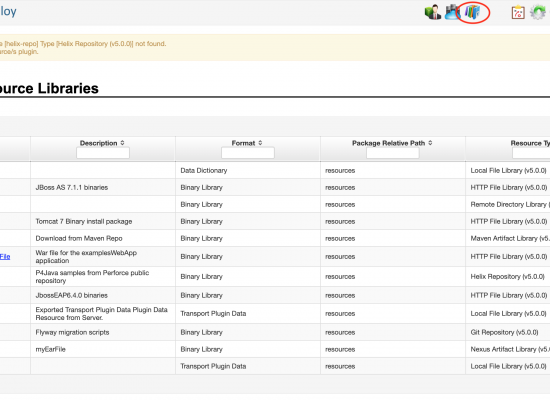Click the gear with green arrow icon
The width and height of the screenshot is (550, 400).
click(x=538, y=12)
